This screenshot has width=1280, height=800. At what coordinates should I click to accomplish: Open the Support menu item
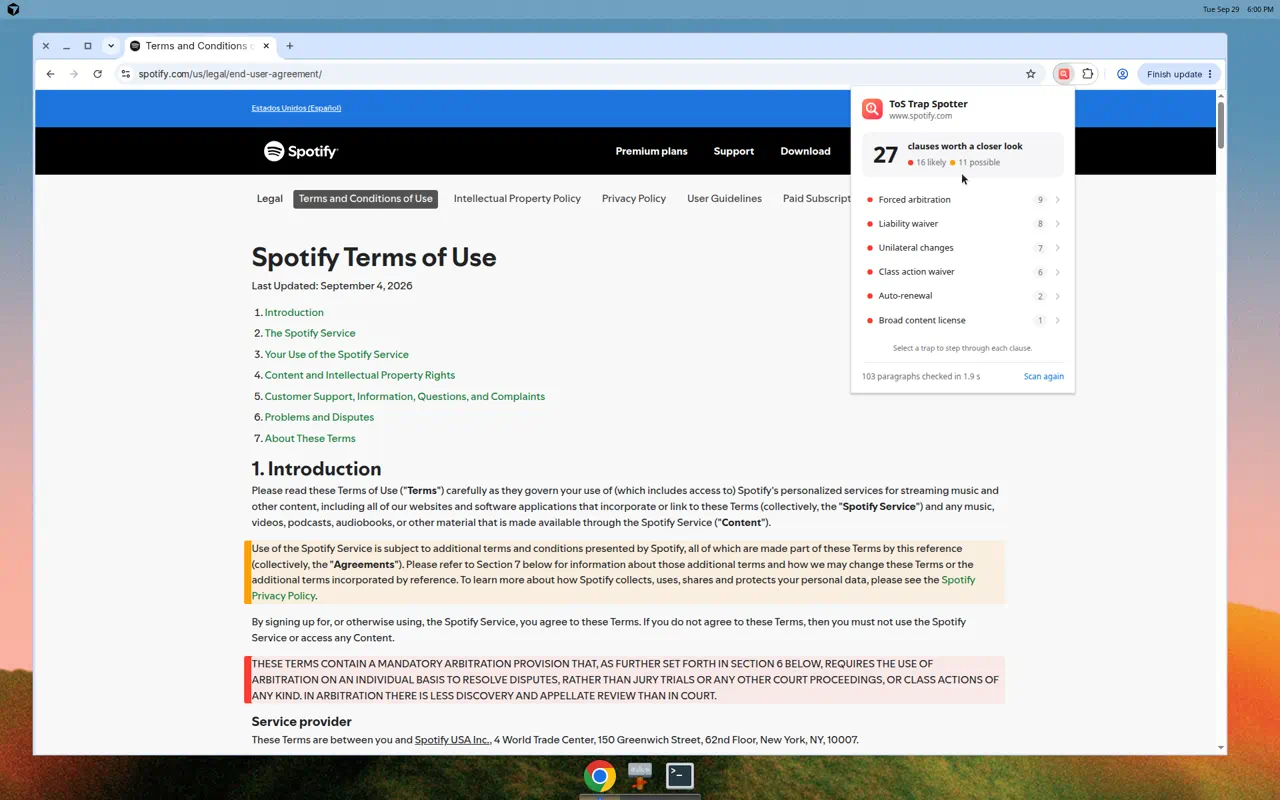(734, 151)
